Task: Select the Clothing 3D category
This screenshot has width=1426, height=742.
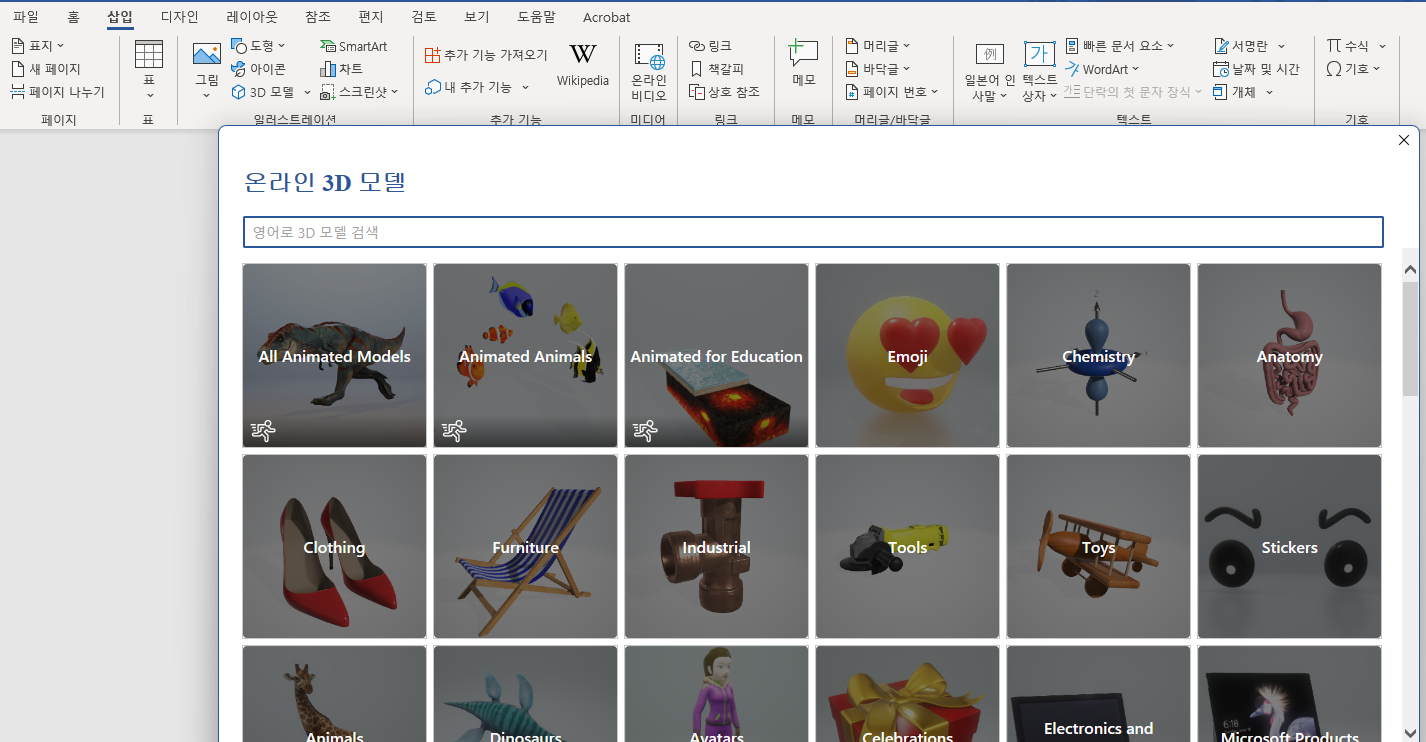Action: (x=334, y=546)
